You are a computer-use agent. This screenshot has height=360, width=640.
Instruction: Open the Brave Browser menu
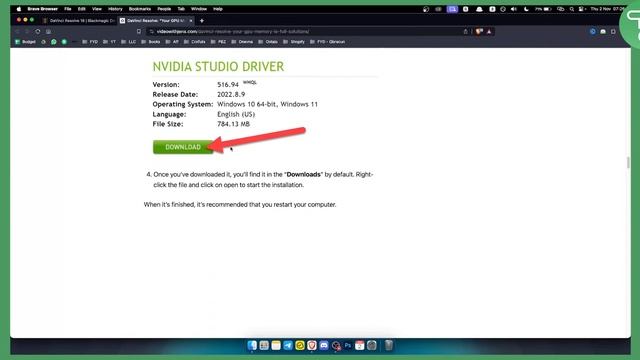pos(42,9)
